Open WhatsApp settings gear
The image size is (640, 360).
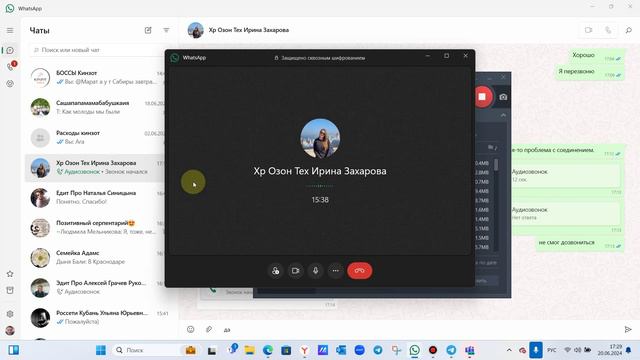(x=10, y=314)
